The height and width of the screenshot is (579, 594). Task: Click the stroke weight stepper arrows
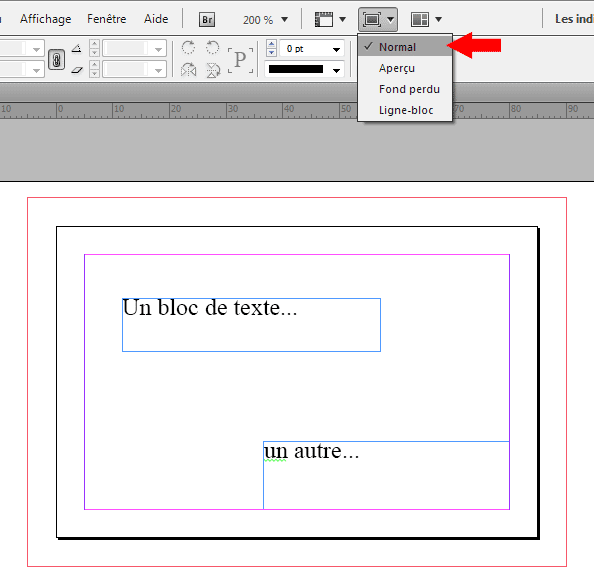coord(271,48)
